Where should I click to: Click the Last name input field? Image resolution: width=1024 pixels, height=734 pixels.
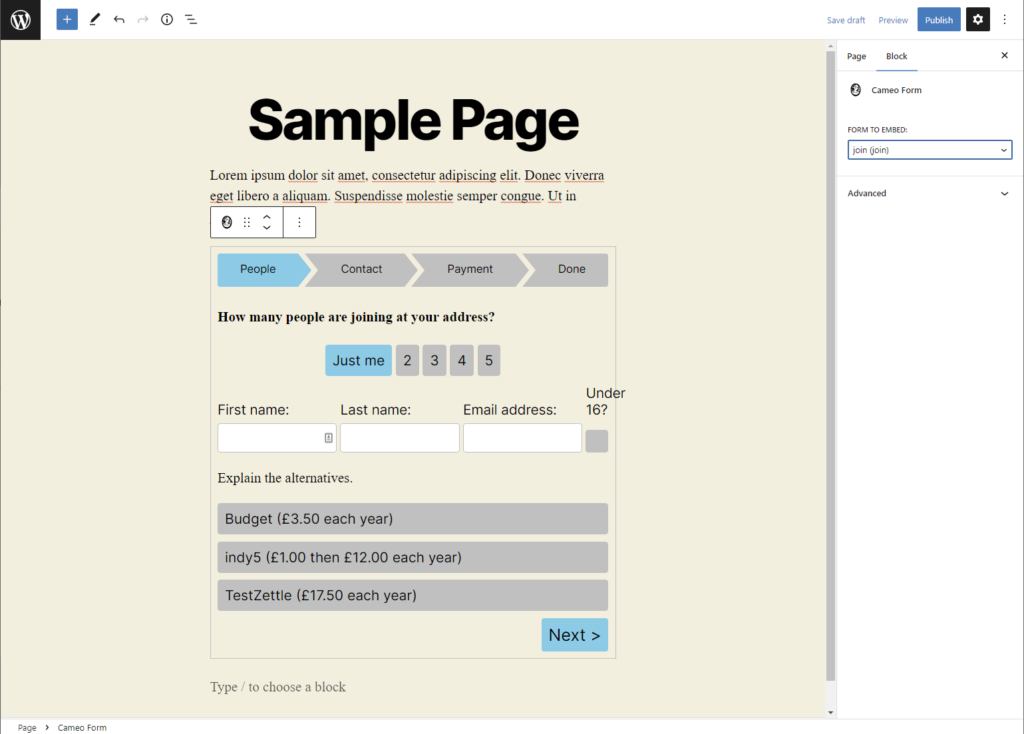400,438
